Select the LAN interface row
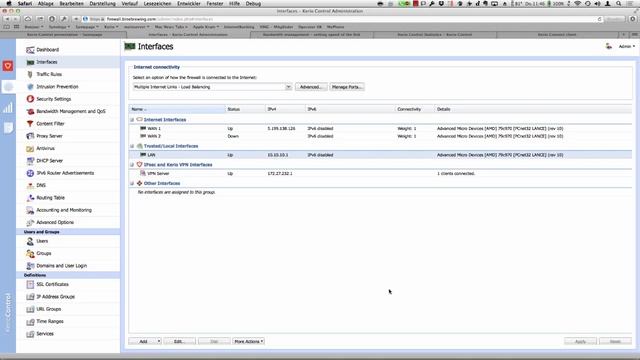 click(x=380, y=155)
